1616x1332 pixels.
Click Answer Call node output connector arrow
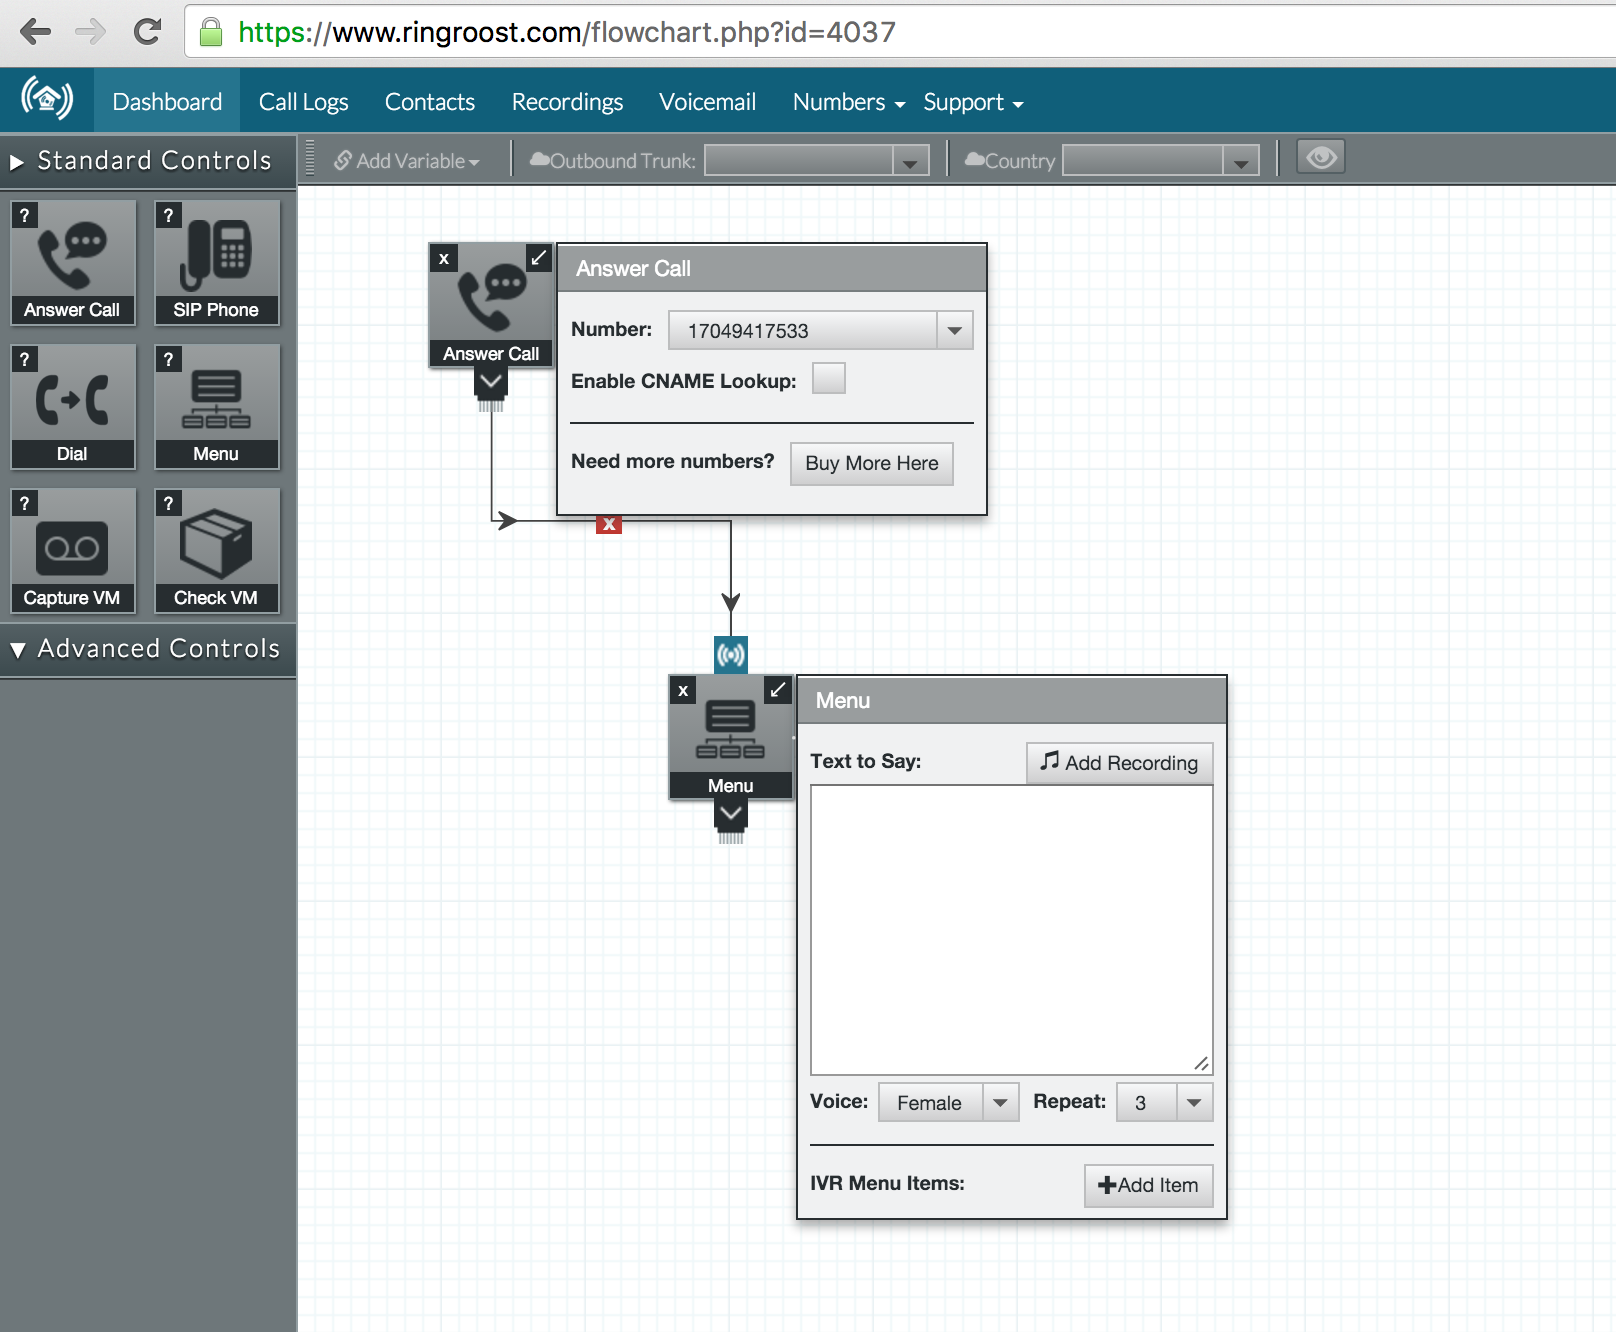pos(491,381)
